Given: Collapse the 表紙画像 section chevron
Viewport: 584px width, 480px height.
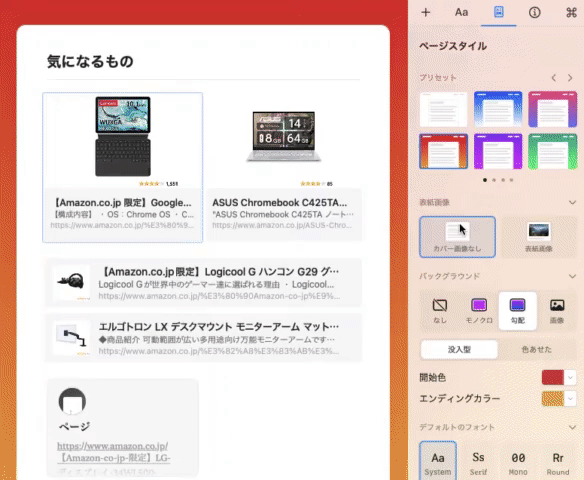Looking at the screenshot, I should 572,202.
